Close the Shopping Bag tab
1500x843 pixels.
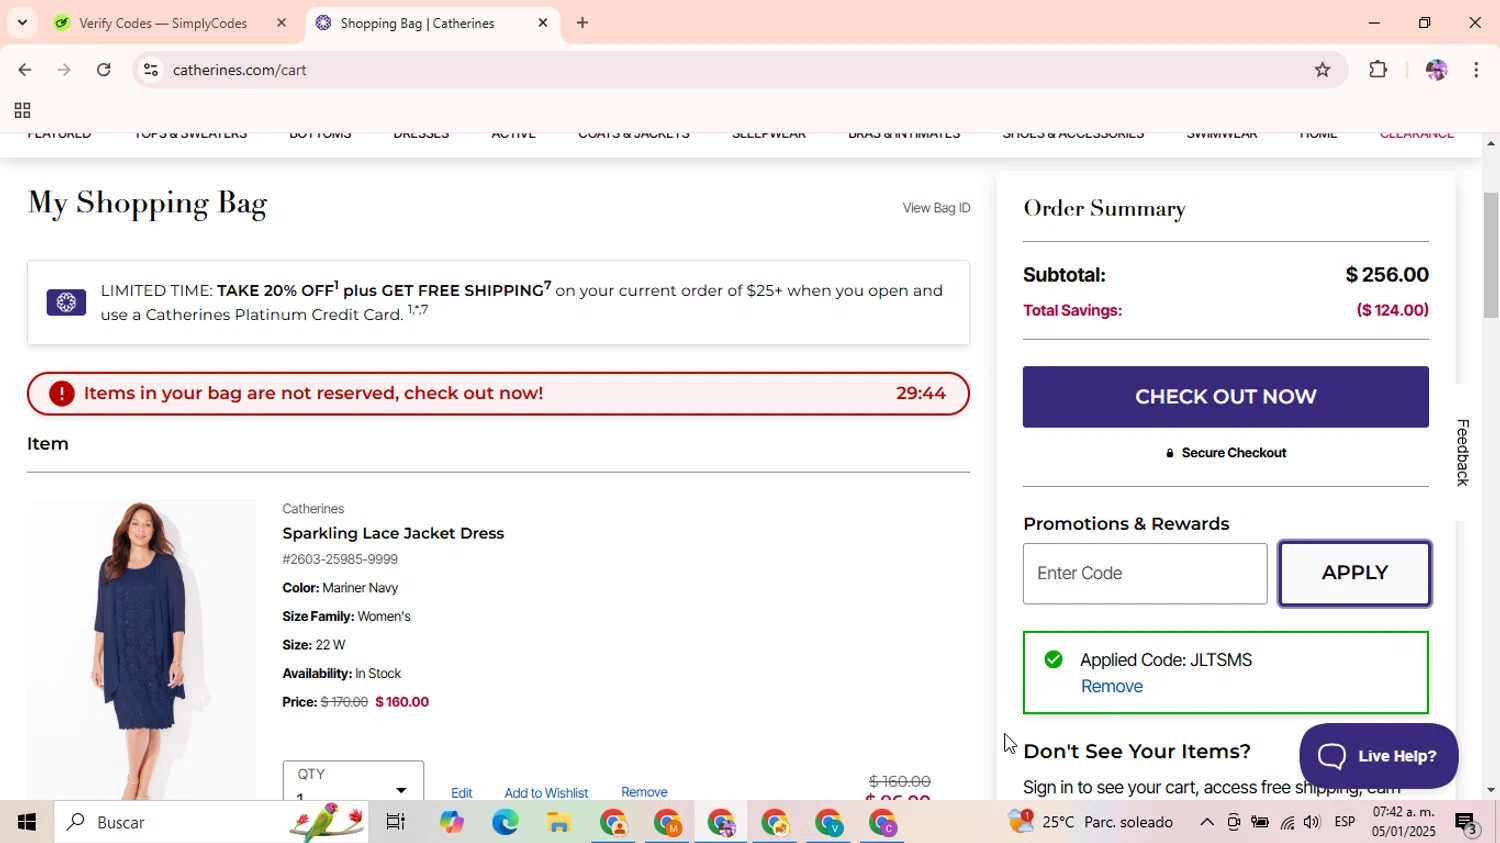(543, 23)
